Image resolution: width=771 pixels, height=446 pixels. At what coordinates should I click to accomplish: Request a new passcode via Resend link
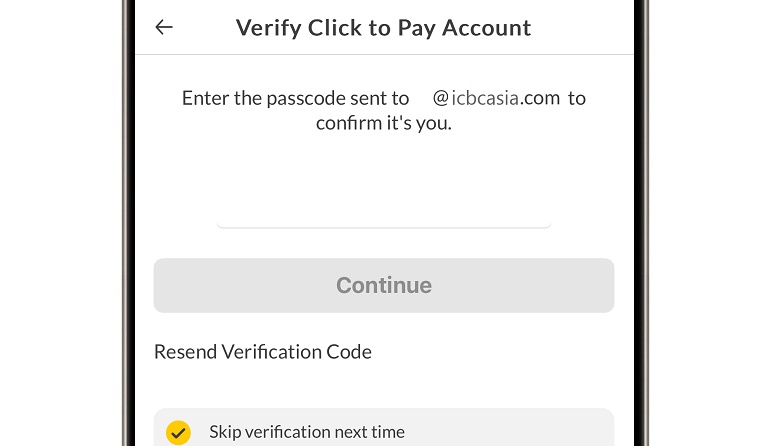[263, 352]
